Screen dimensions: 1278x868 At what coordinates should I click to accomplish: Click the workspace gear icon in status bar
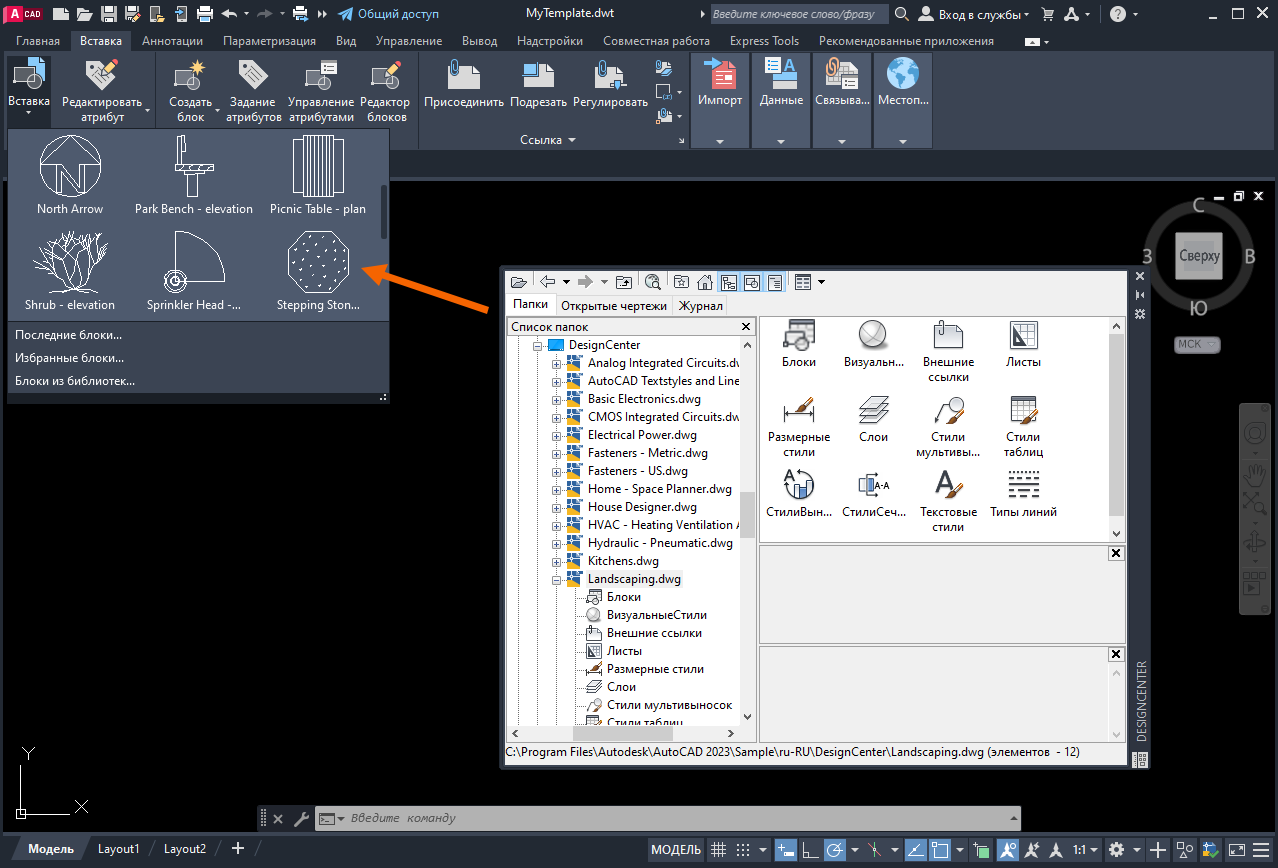click(1117, 850)
